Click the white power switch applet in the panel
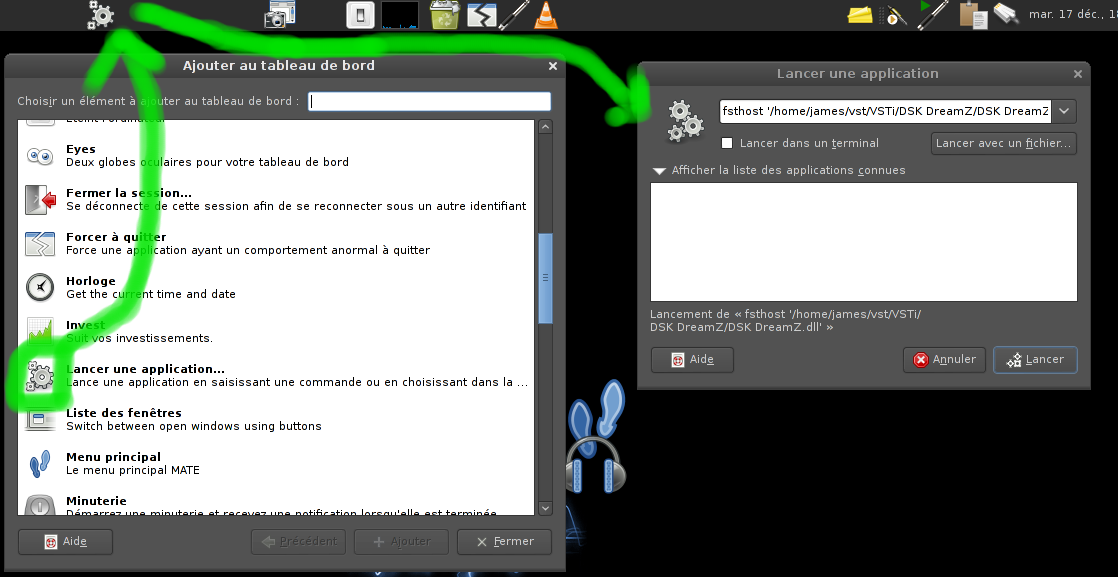The height and width of the screenshot is (577, 1118). tap(361, 15)
